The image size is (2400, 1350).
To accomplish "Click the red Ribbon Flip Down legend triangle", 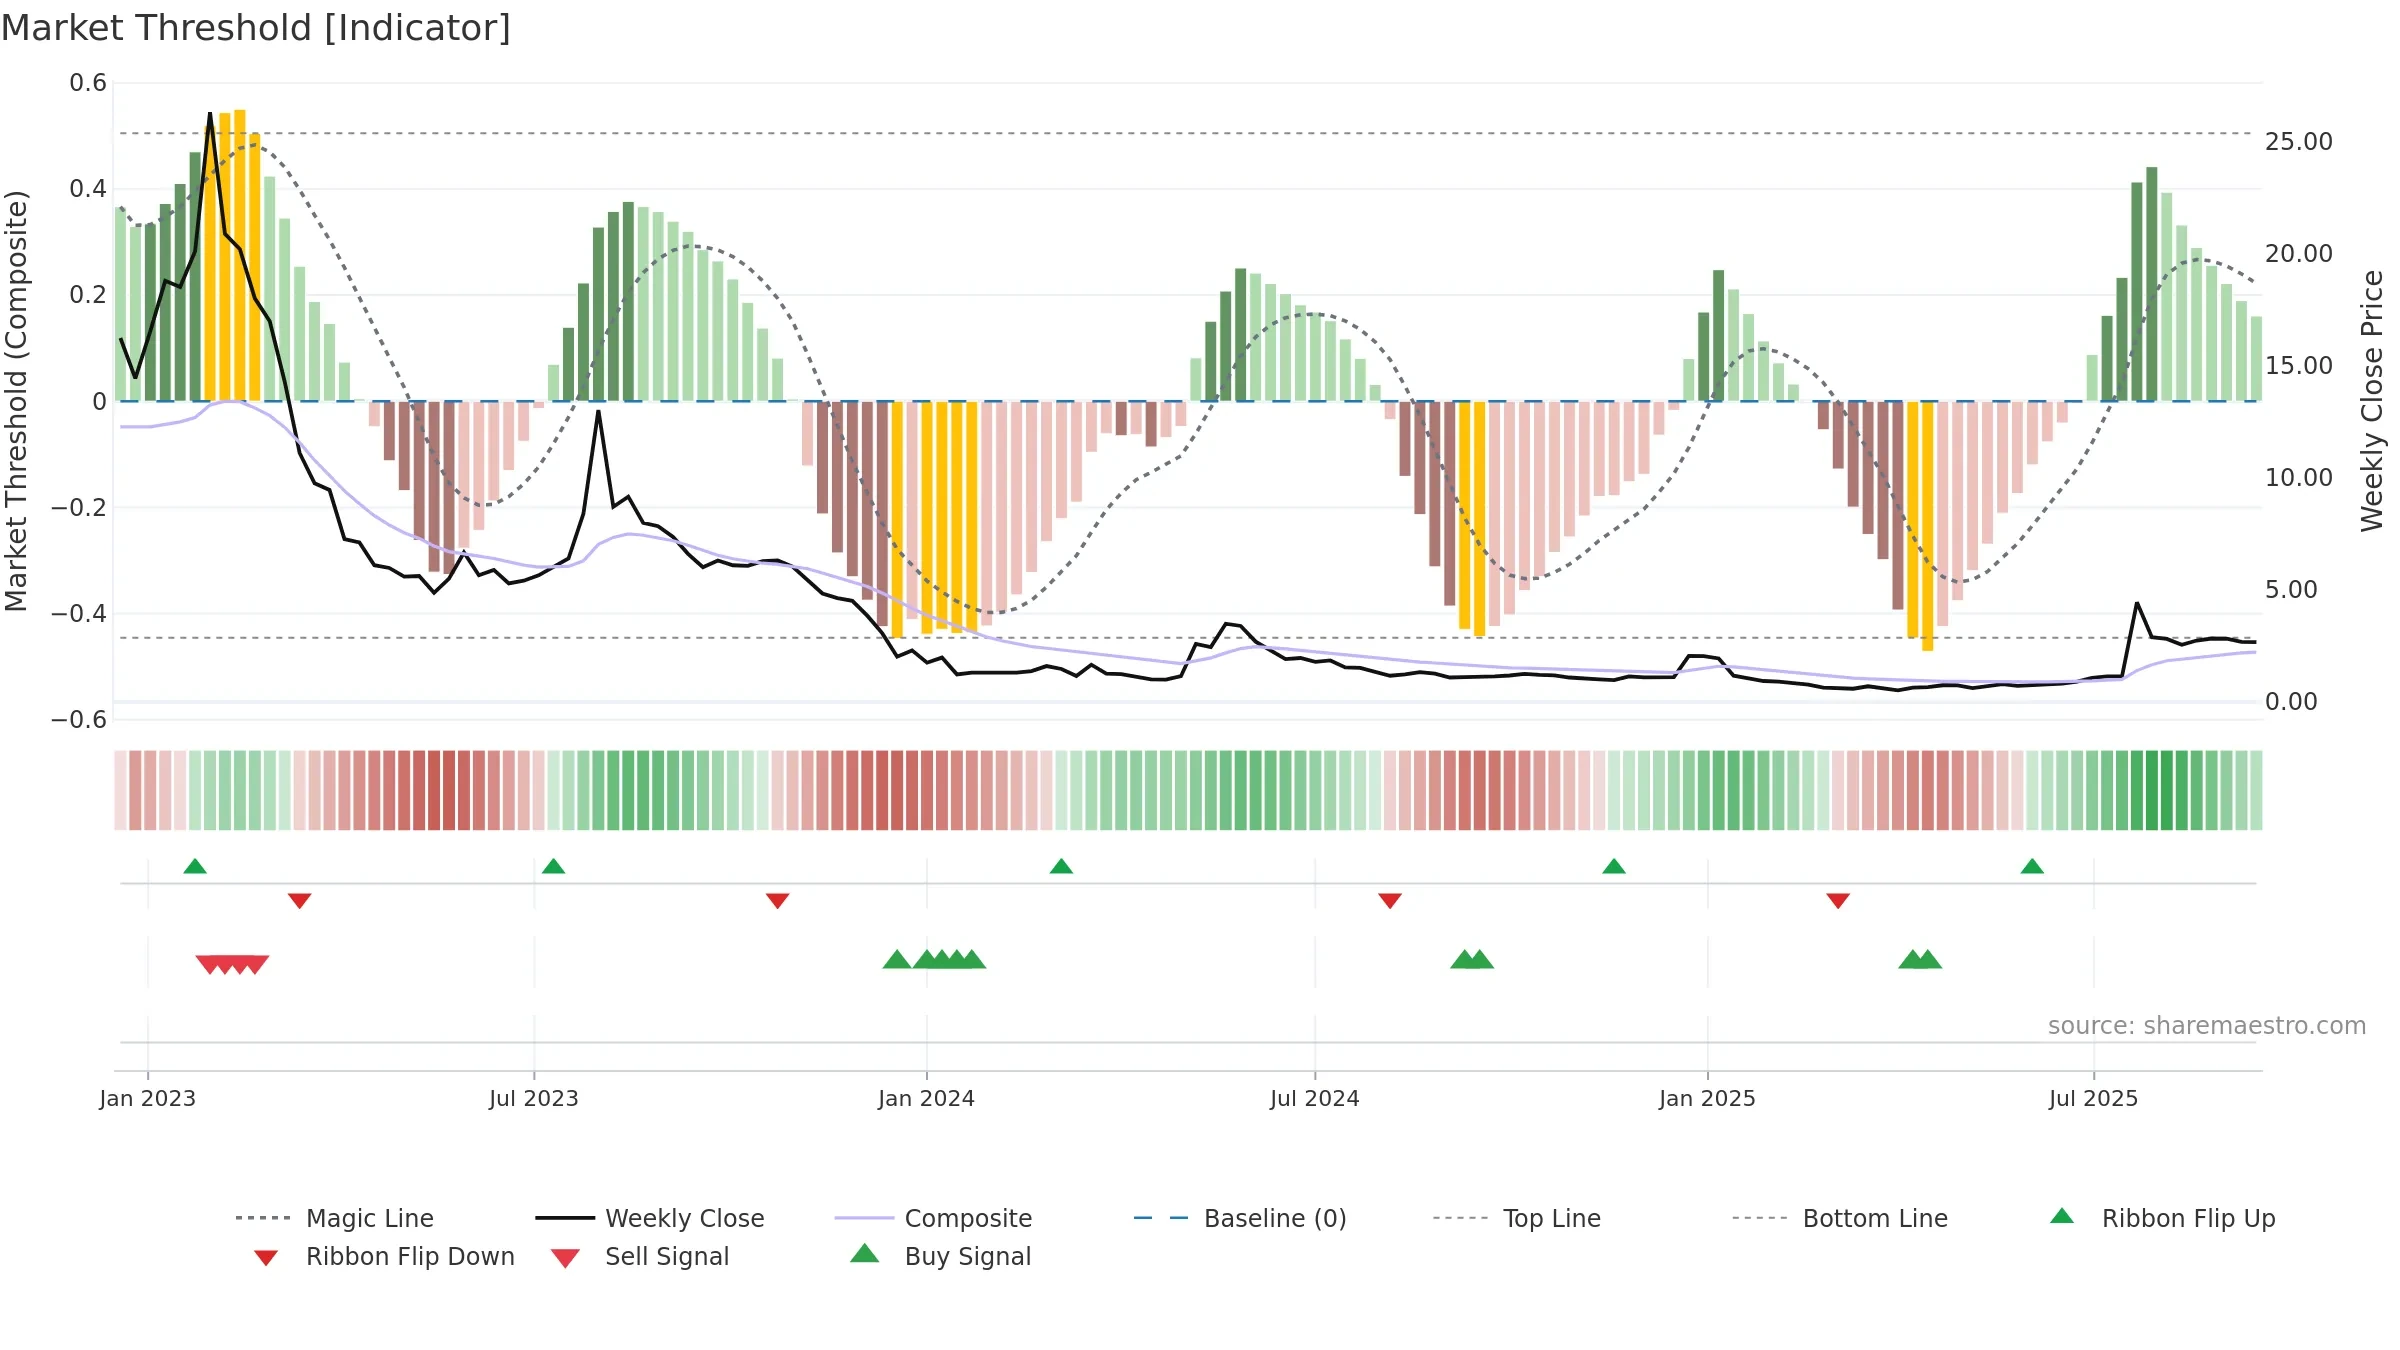I will [x=265, y=1258].
